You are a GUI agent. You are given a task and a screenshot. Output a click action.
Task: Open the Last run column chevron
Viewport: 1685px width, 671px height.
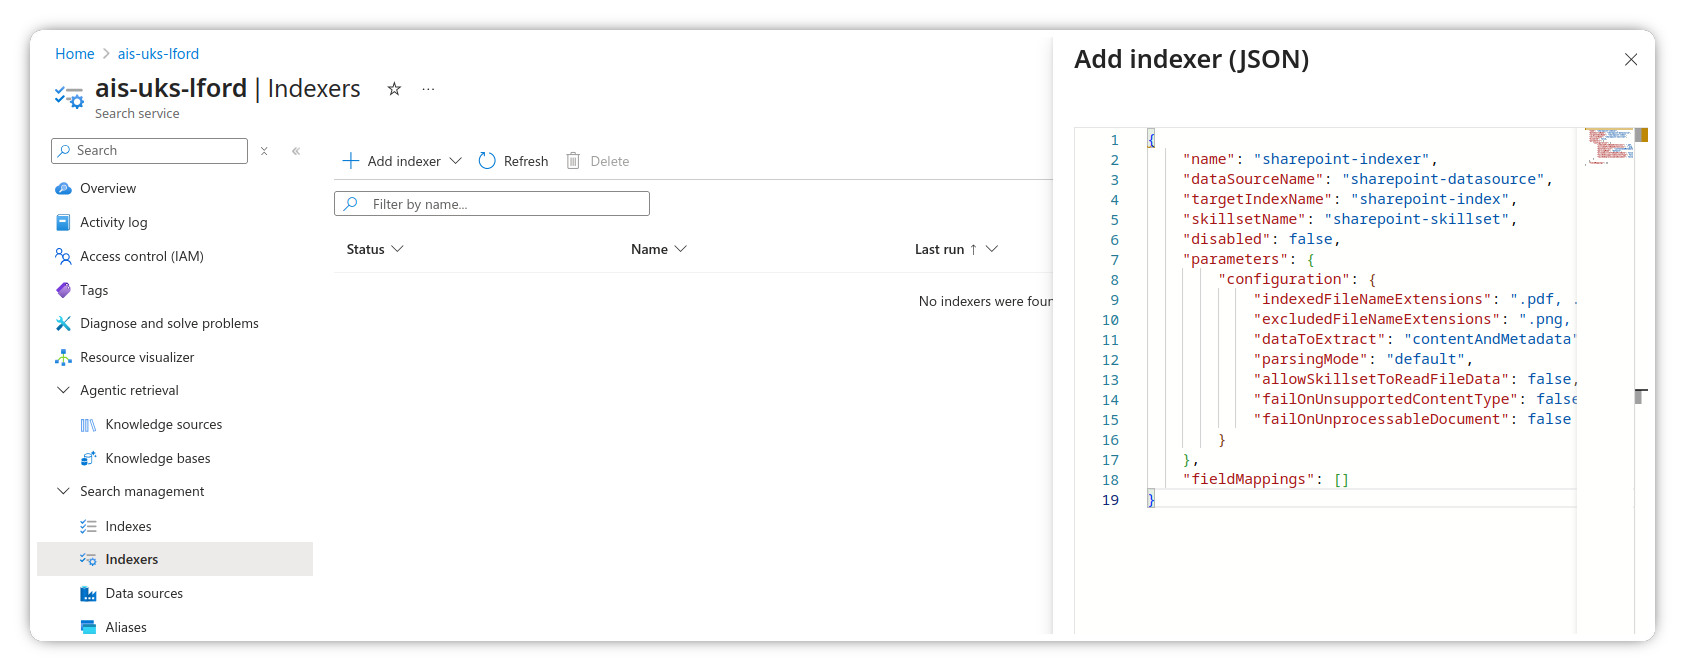click(992, 249)
